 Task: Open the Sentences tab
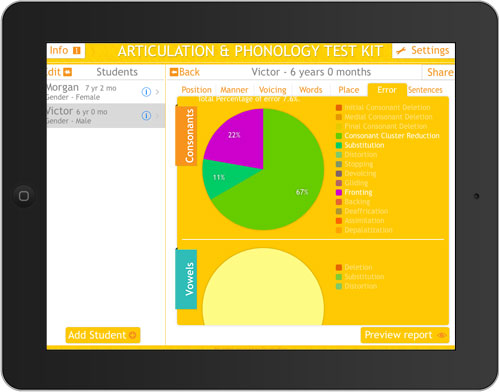425,90
